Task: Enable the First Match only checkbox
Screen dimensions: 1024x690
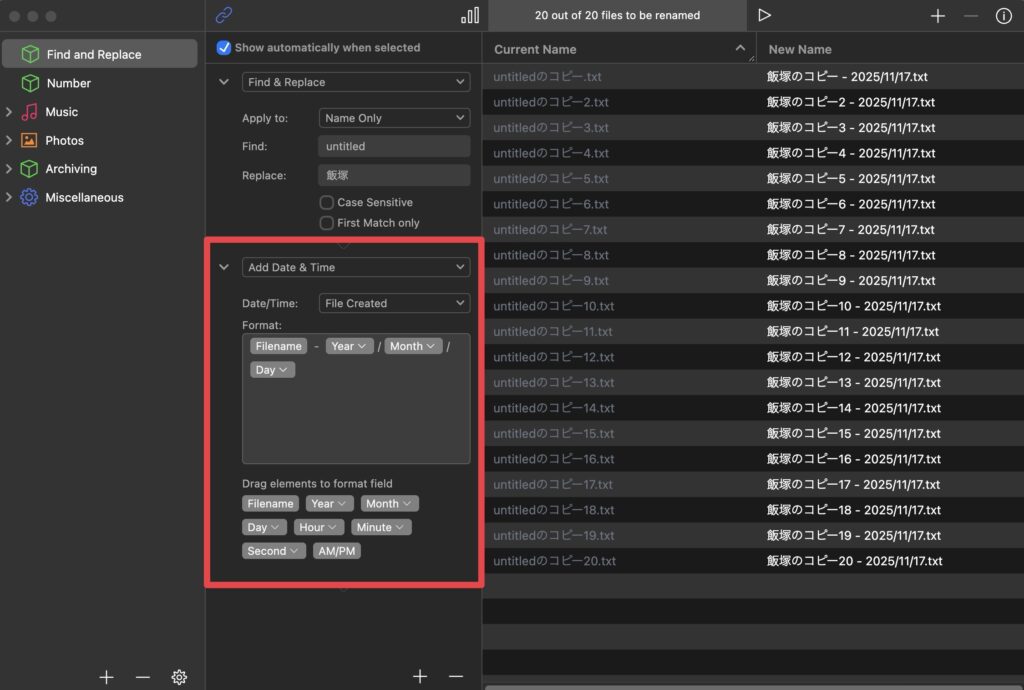Action: click(326, 223)
